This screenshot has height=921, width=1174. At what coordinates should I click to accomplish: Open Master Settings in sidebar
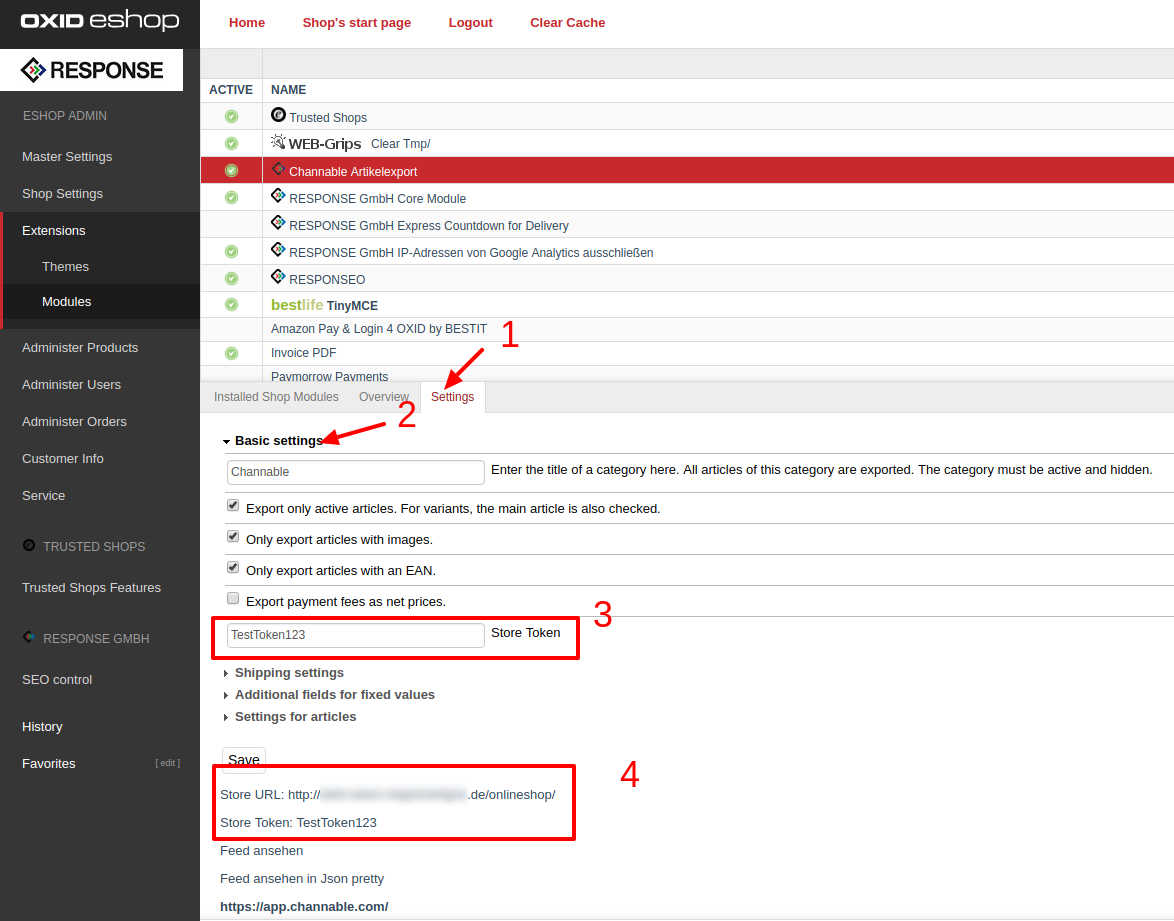(x=67, y=156)
